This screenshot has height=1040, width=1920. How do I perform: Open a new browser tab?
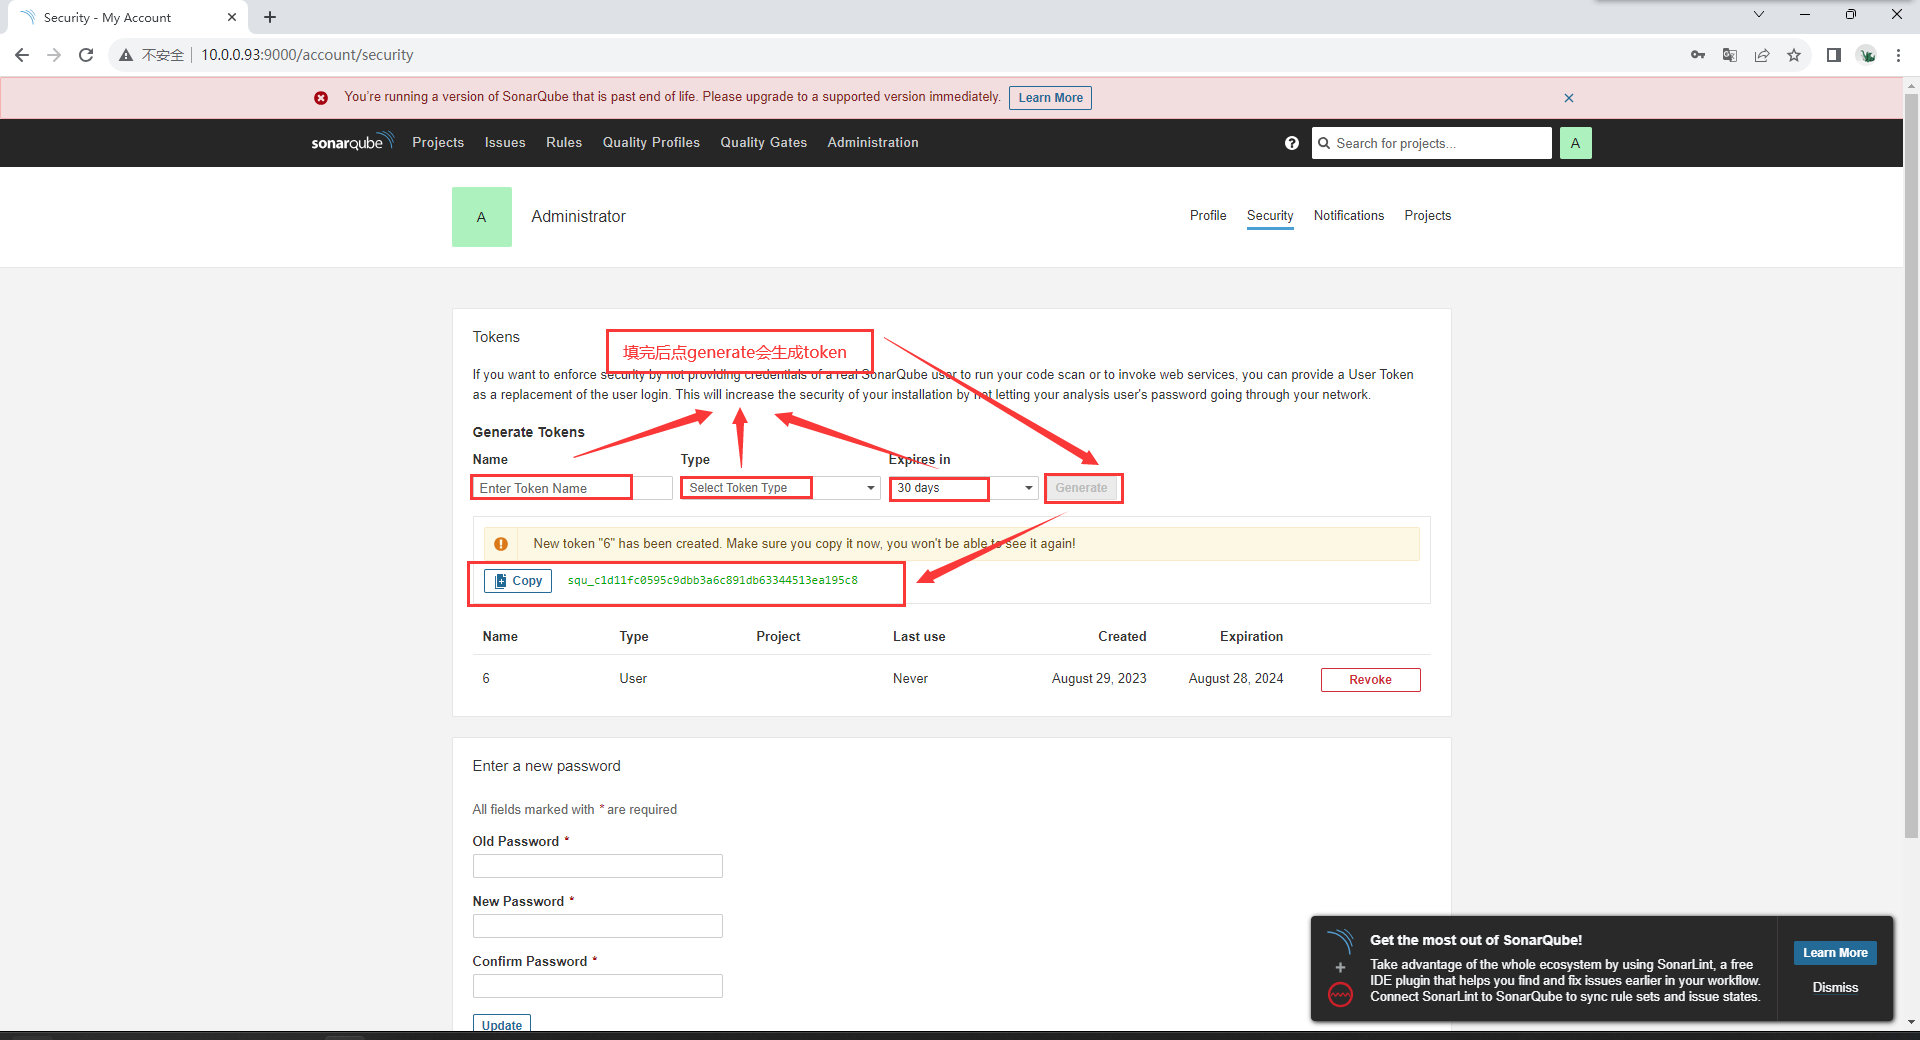[x=270, y=17]
